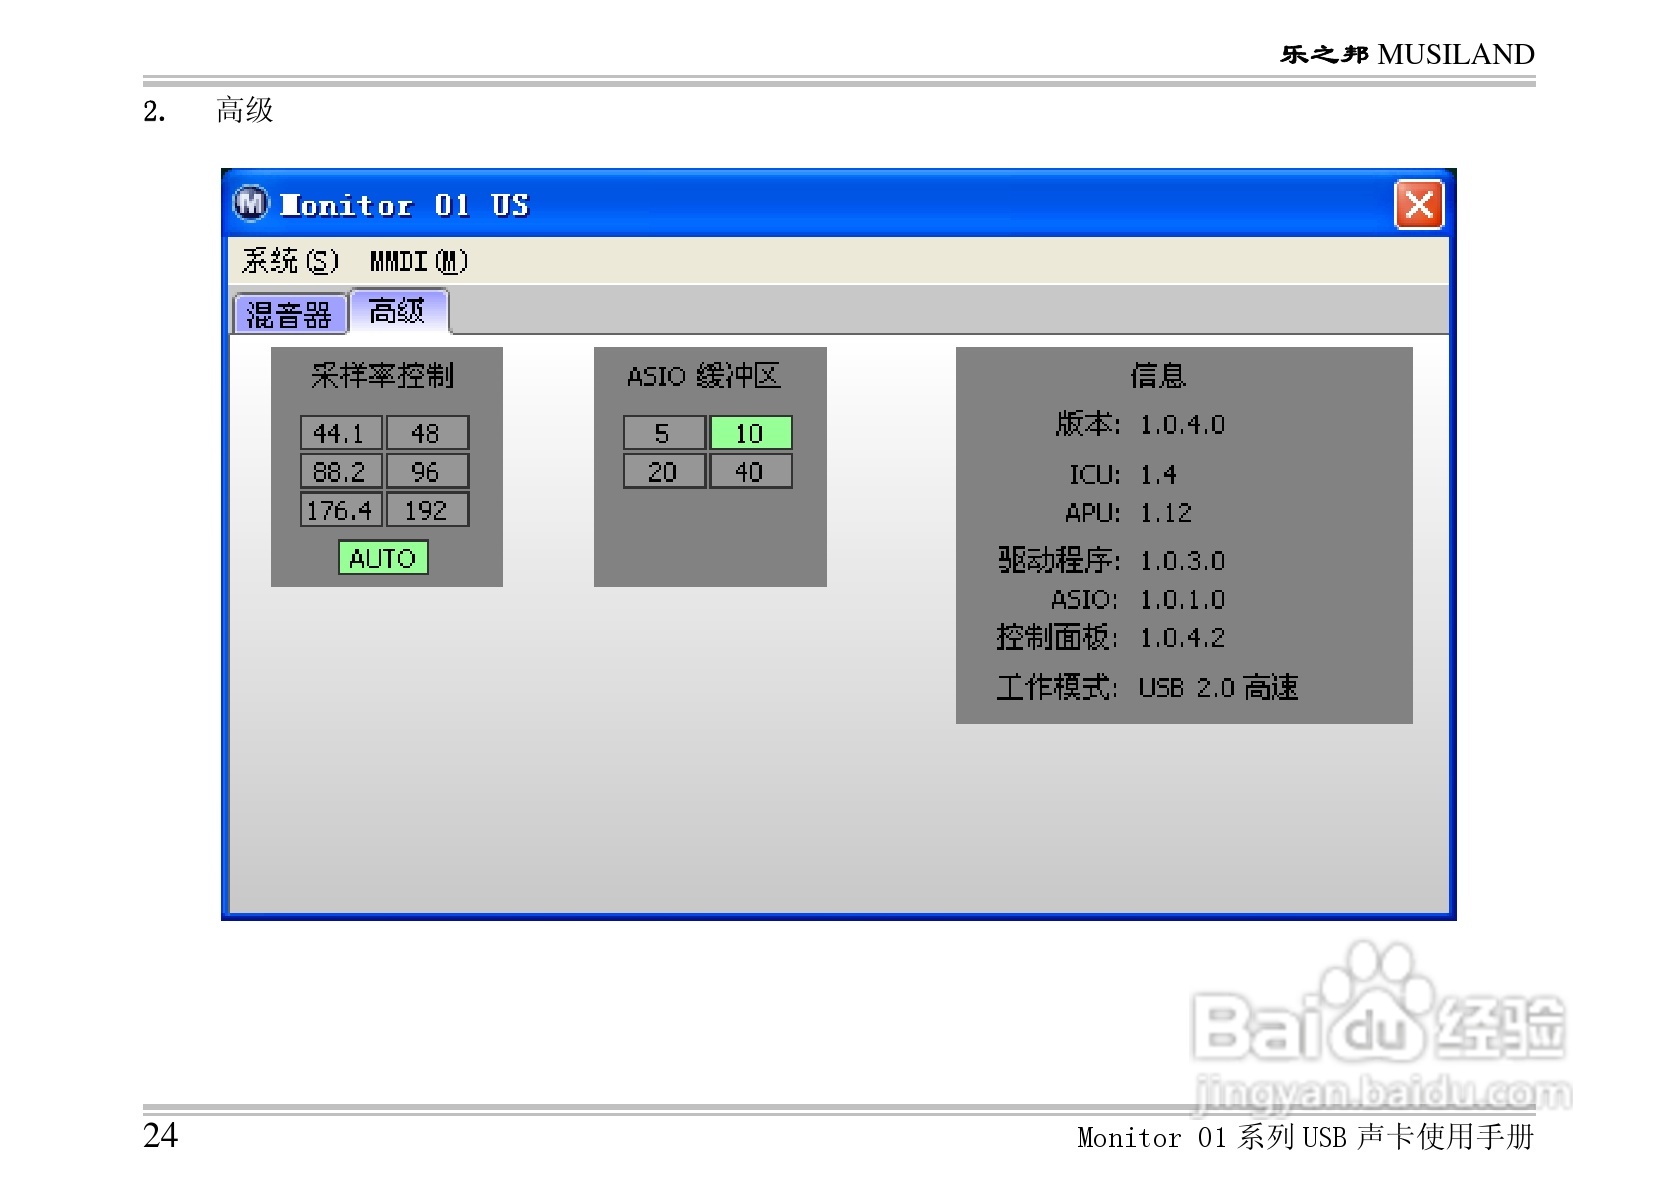1676x1188 pixels.
Task: Click the 采样率控制 panel heading
Action: coord(383,376)
